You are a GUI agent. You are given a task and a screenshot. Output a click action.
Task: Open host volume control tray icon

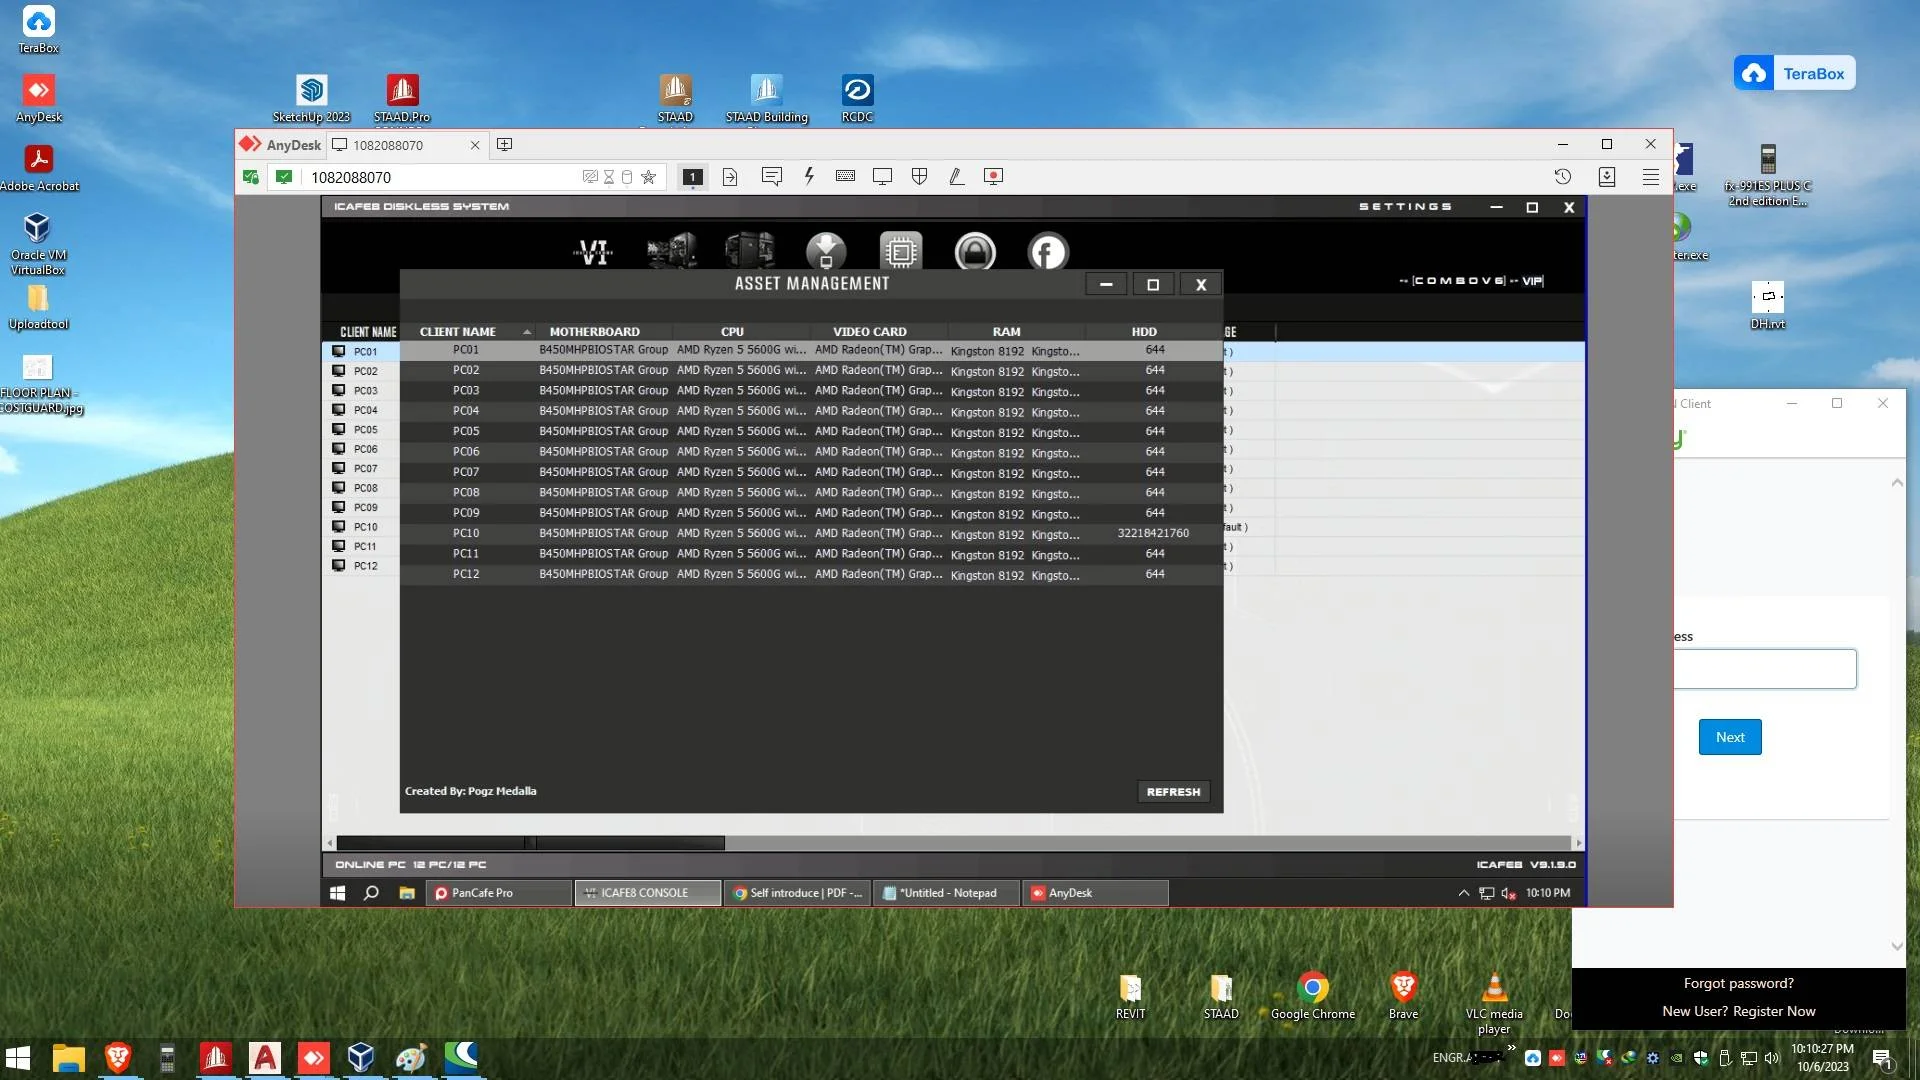(x=1772, y=1058)
